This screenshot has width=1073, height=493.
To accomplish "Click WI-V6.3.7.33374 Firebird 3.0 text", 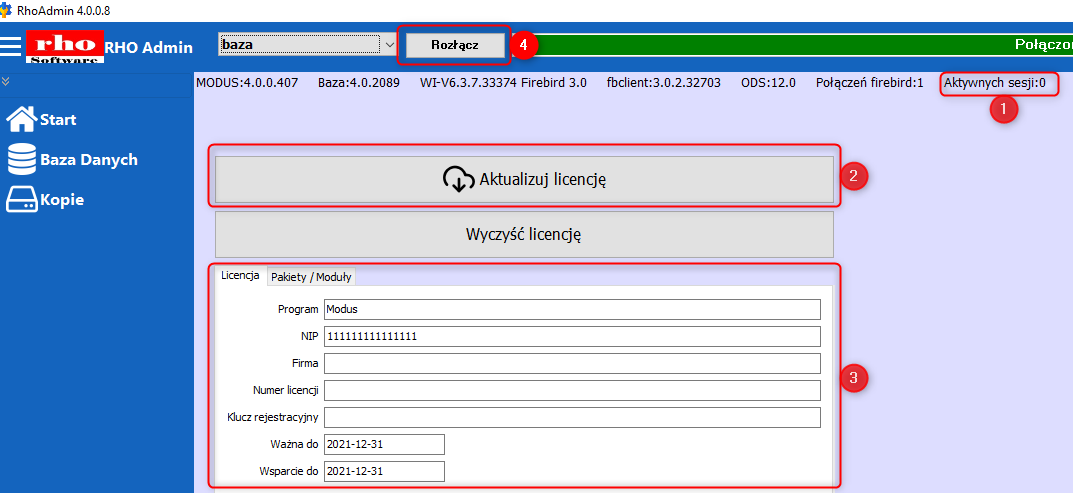I will coord(503,84).
